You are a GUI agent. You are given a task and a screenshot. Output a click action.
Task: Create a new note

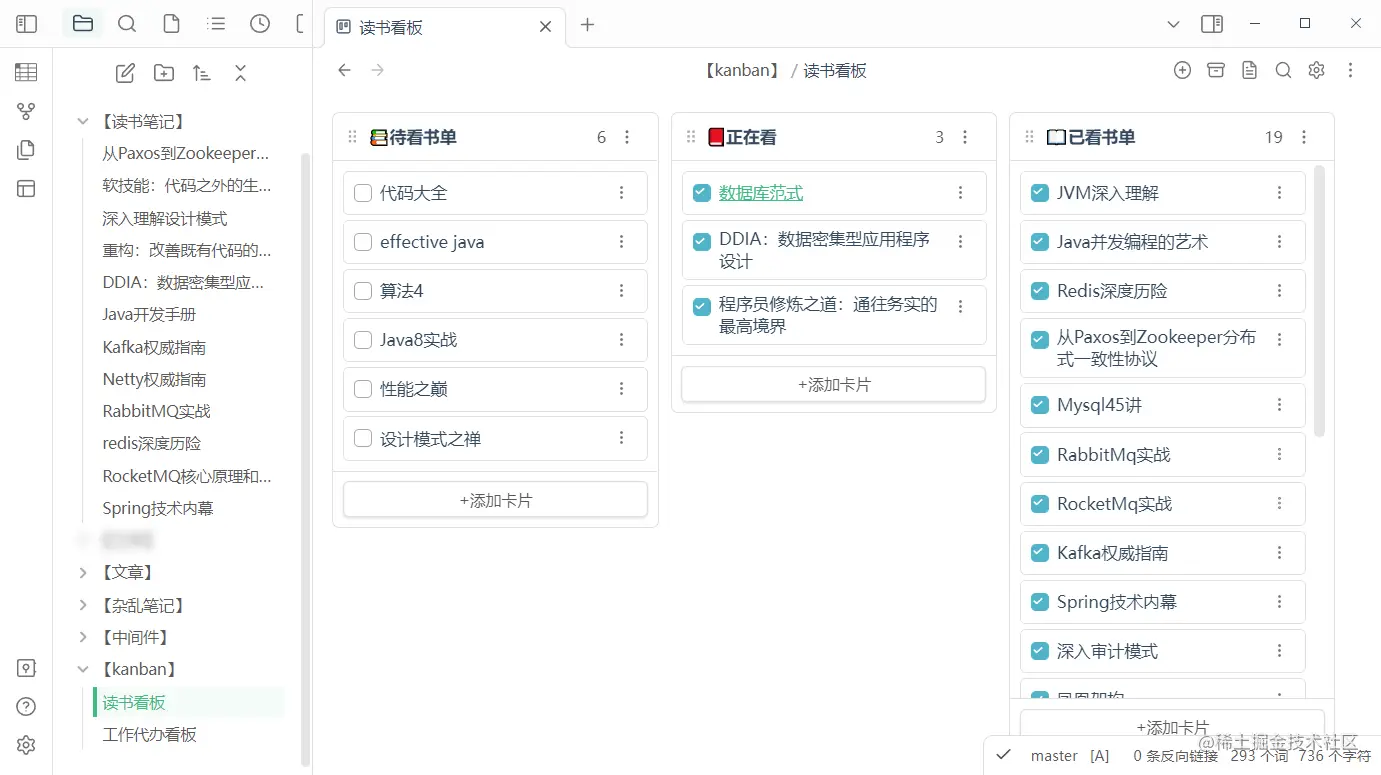[125, 73]
